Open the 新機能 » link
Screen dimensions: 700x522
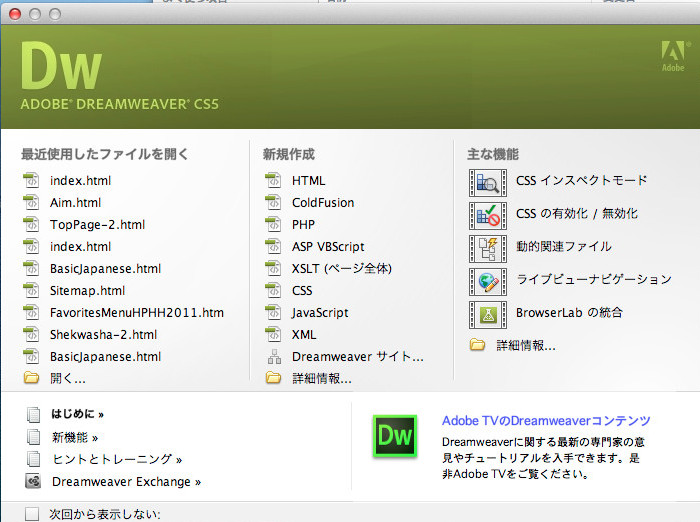[x=75, y=437]
